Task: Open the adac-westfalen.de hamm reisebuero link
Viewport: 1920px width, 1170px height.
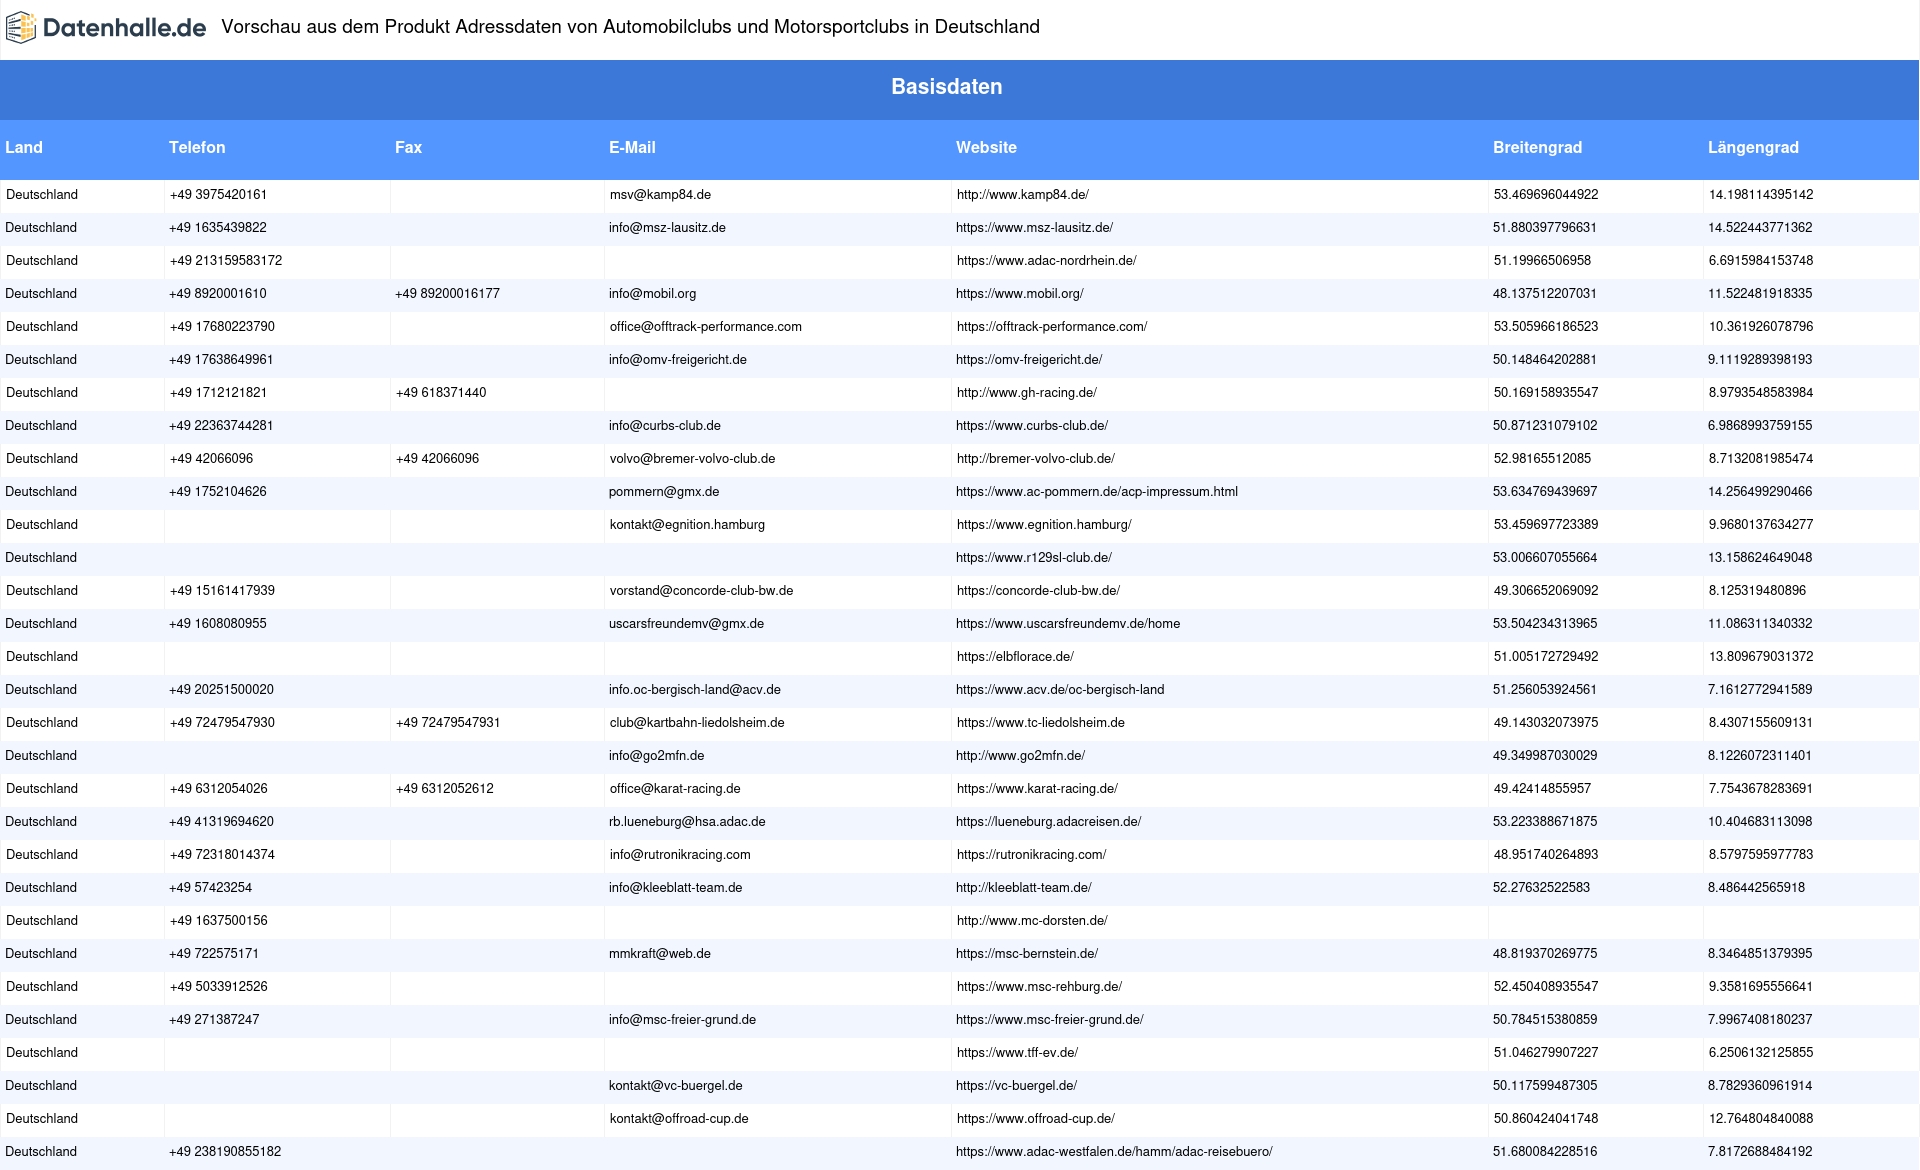Action: (x=1114, y=1152)
